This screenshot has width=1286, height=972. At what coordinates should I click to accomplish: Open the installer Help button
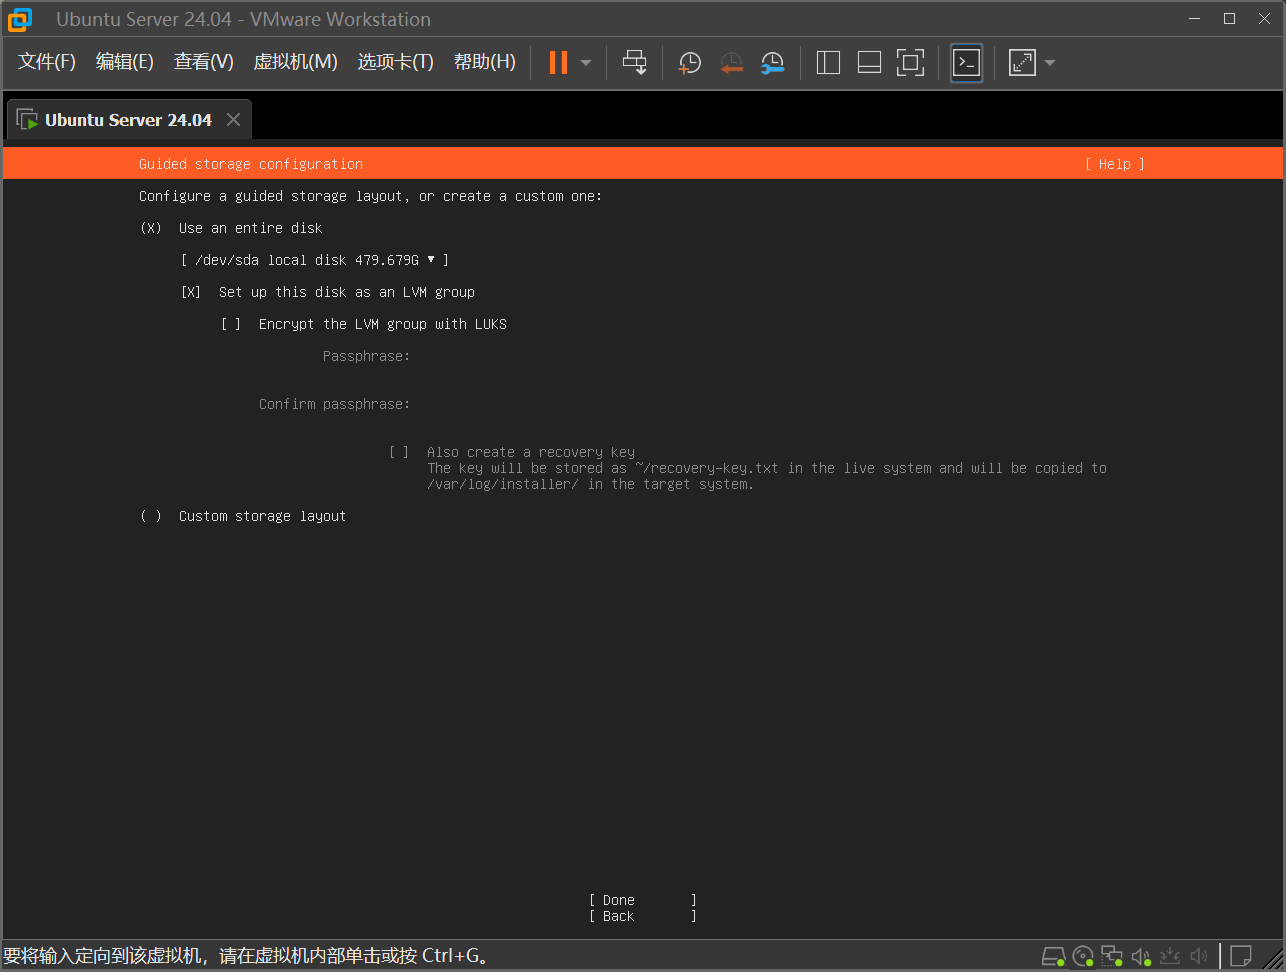point(1115,164)
